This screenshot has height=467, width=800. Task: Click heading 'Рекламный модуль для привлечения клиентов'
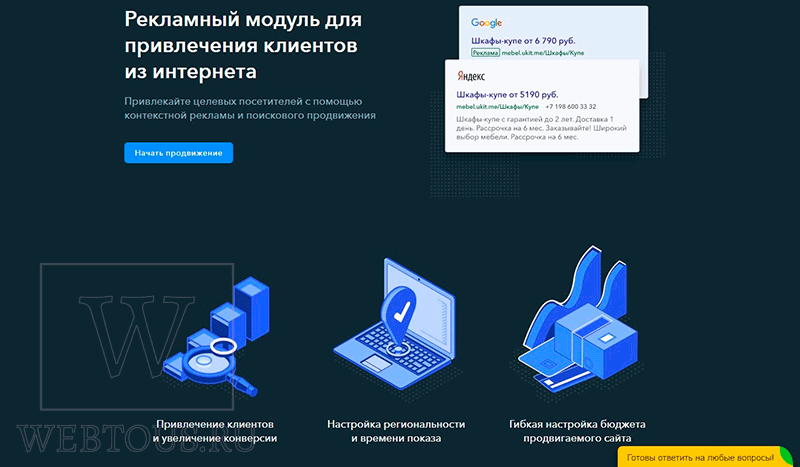(x=243, y=45)
